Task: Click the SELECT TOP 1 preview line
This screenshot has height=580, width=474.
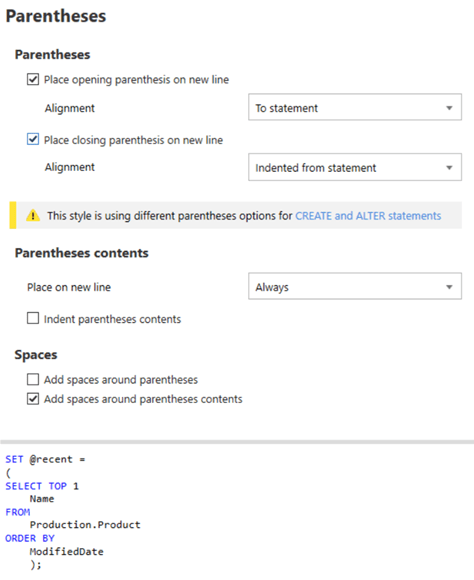Action: coord(42,486)
